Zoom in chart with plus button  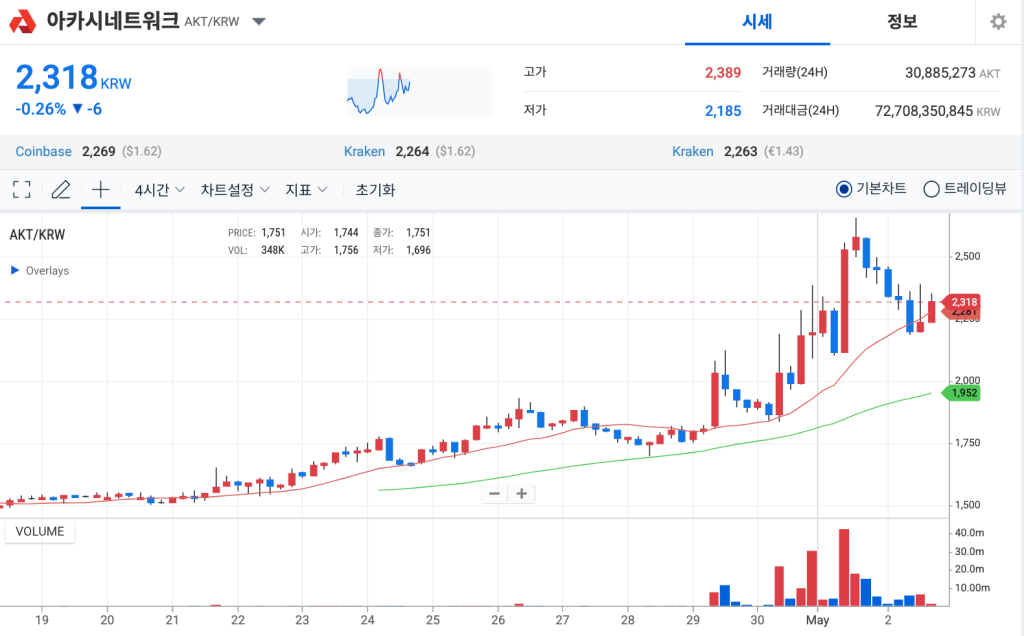pyautogui.click(x=522, y=494)
